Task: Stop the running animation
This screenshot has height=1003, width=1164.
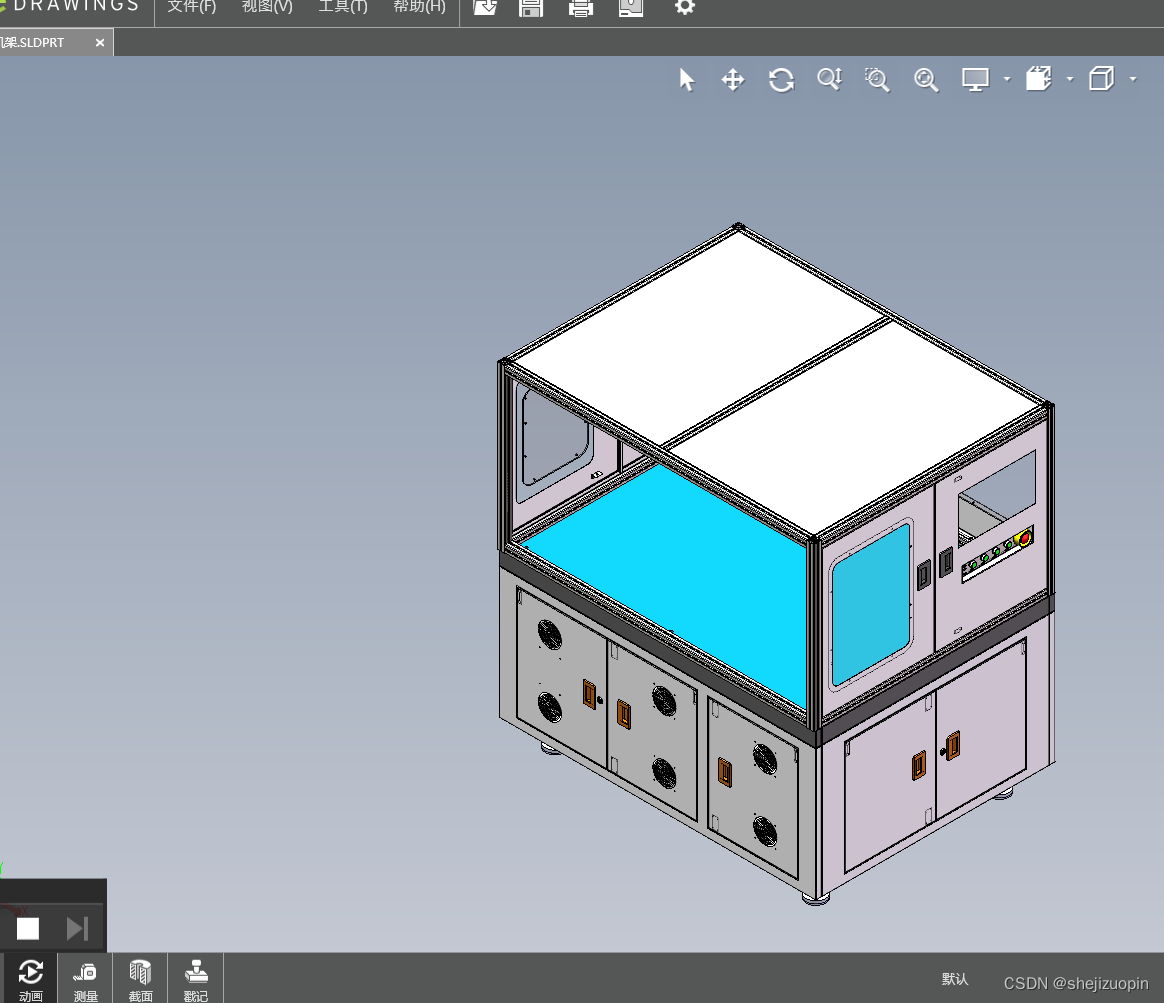Action: tap(27, 929)
